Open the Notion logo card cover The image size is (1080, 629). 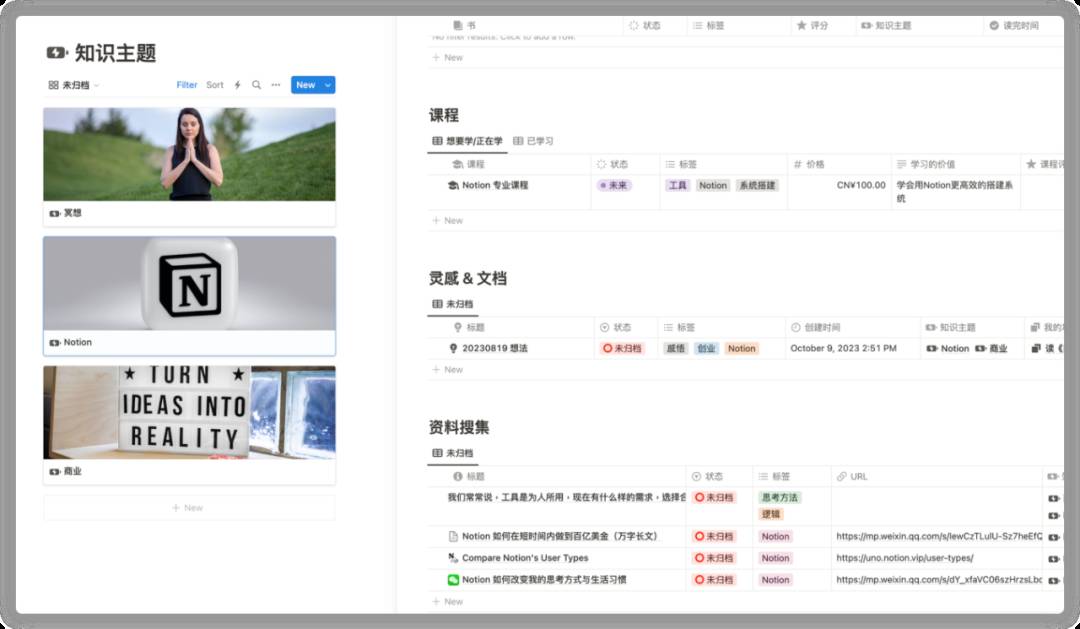point(189,283)
